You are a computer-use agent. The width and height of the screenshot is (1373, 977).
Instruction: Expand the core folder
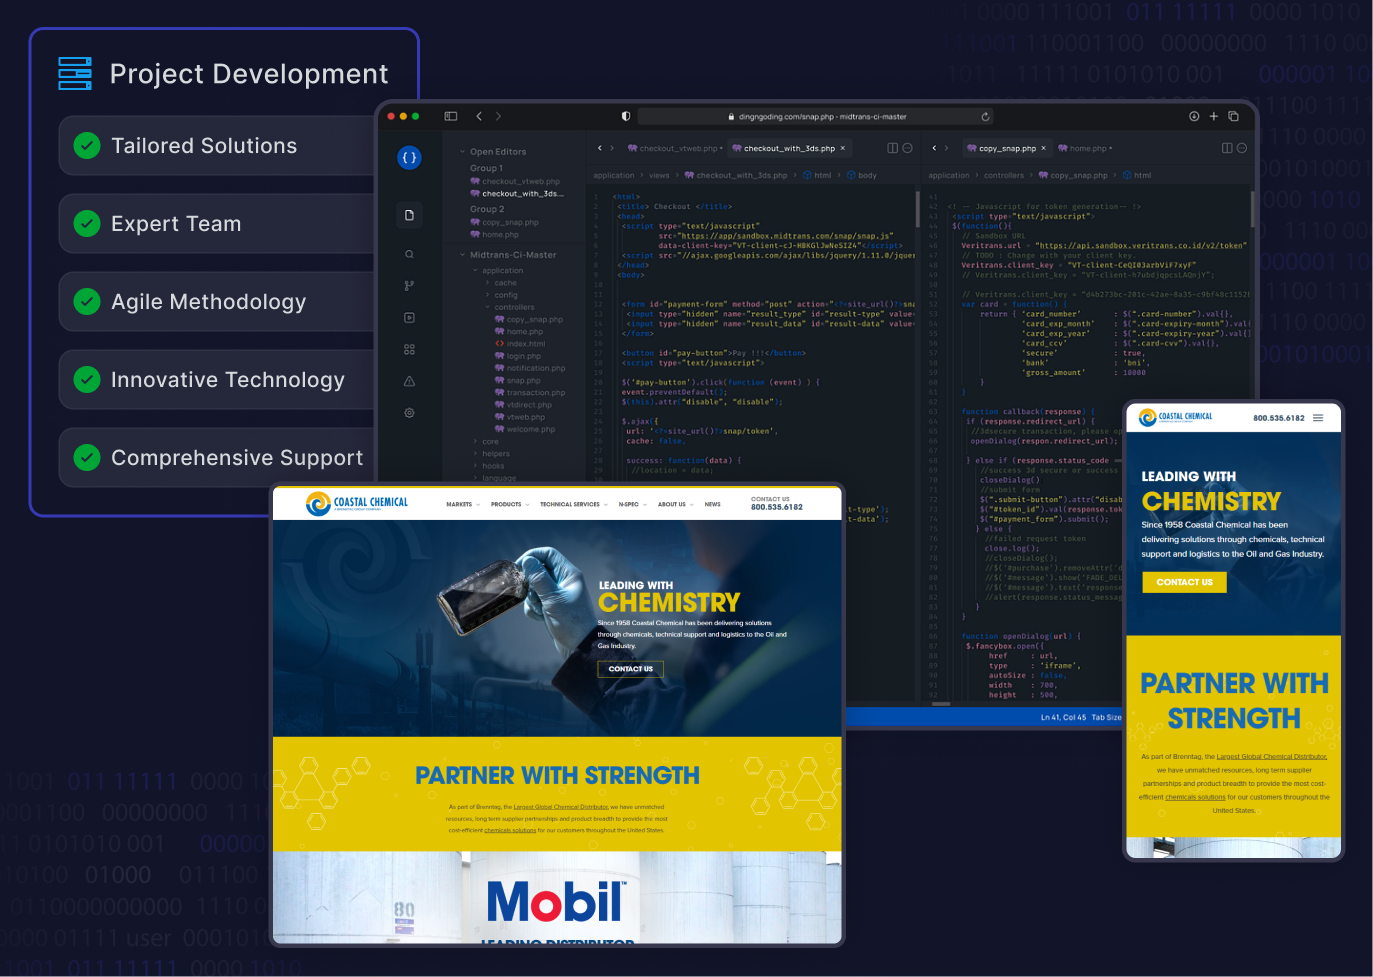pos(475,441)
